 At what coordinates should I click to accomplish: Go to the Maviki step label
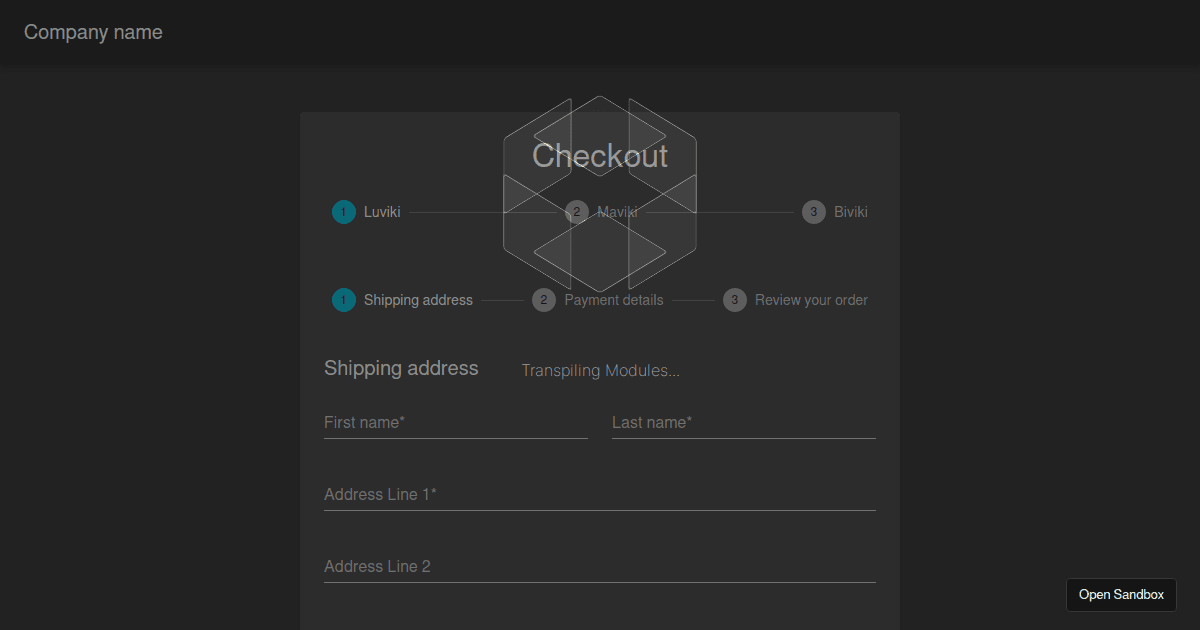pyautogui.click(x=617, y=212)
